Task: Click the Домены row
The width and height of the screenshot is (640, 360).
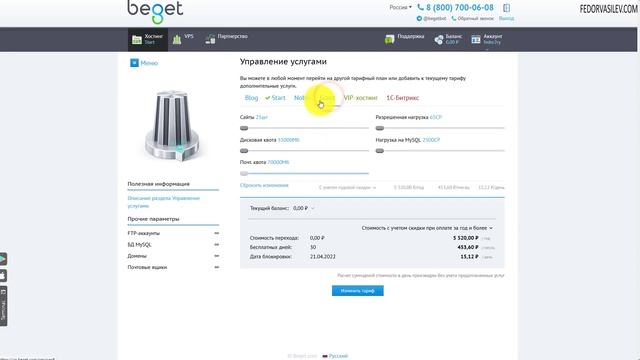Action: (x=173, y=256)
